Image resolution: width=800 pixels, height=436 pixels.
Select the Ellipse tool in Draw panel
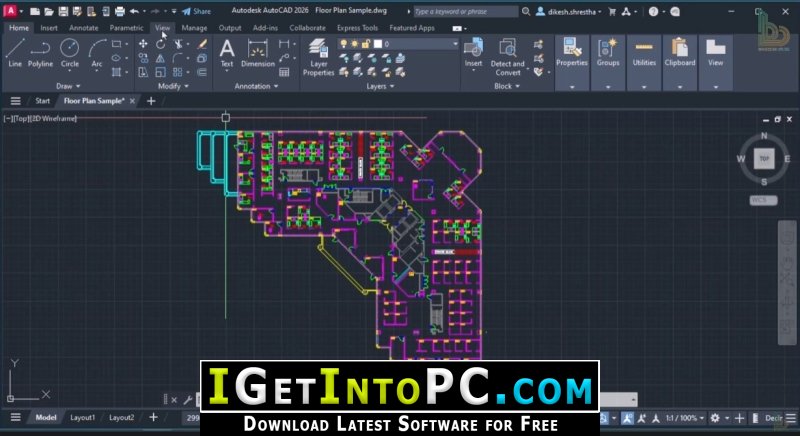116,58
